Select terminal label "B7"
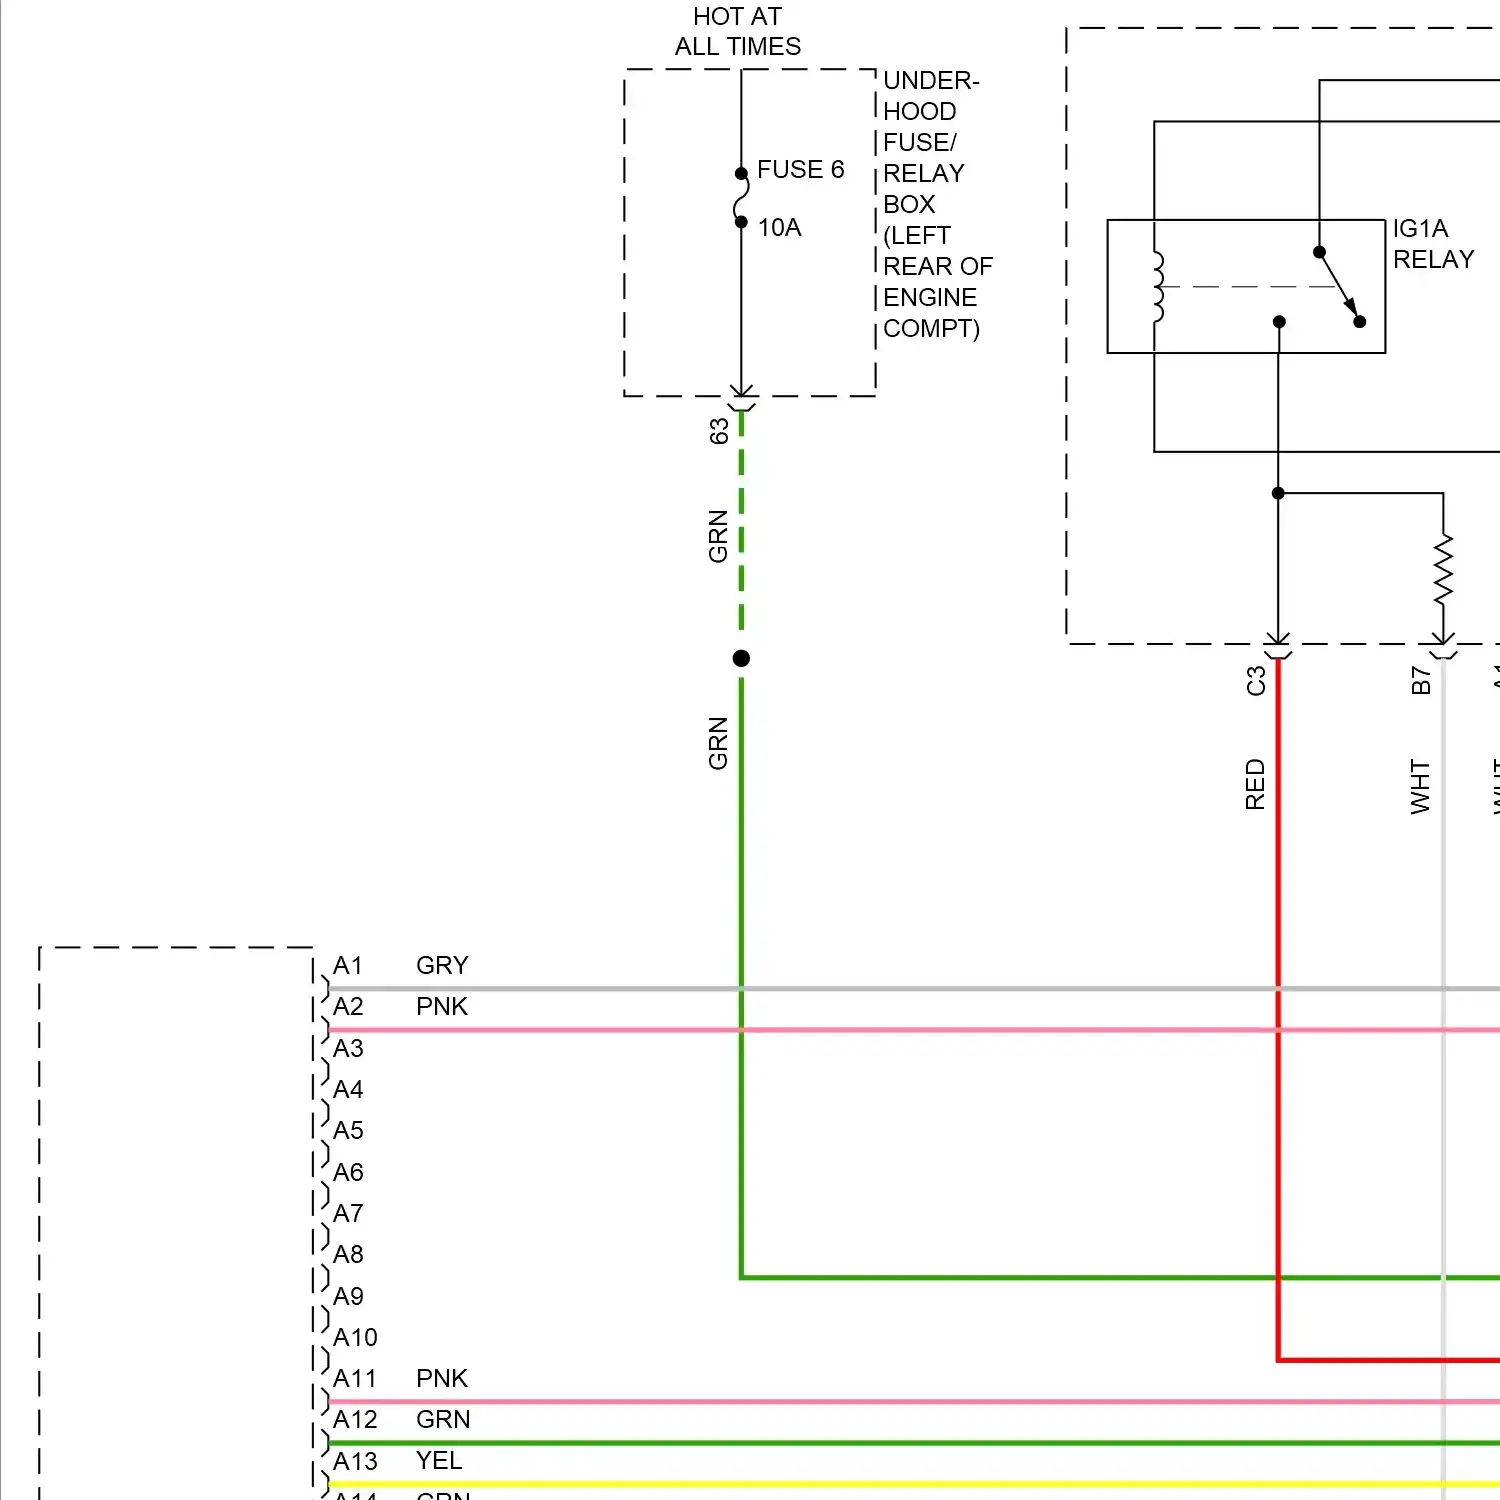 tap(1420, 681)
